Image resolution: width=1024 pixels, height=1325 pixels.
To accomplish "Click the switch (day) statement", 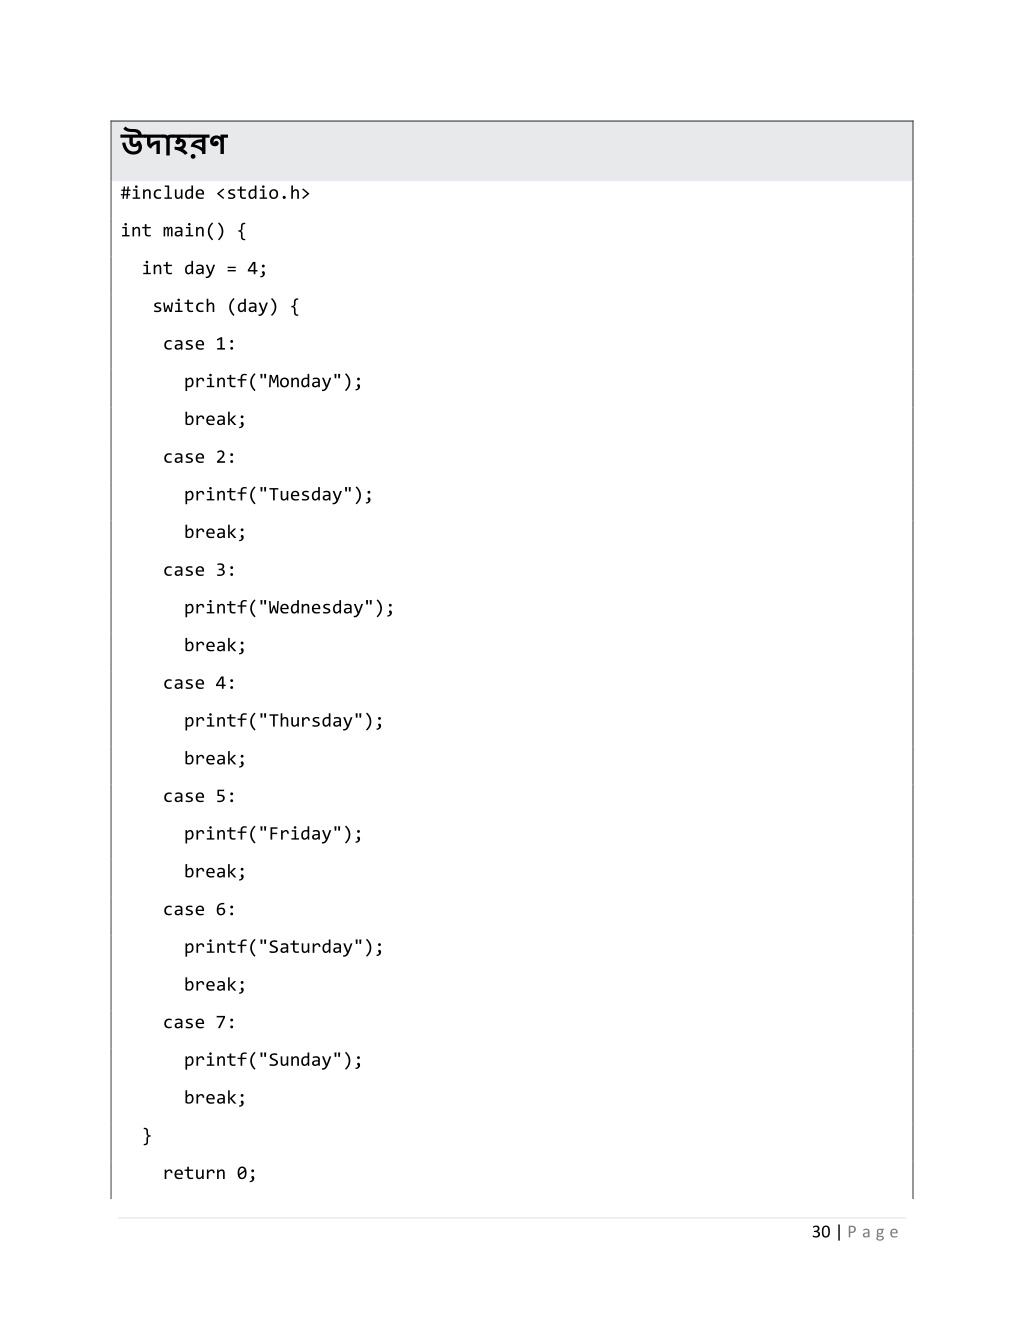I will pos(225,306).
